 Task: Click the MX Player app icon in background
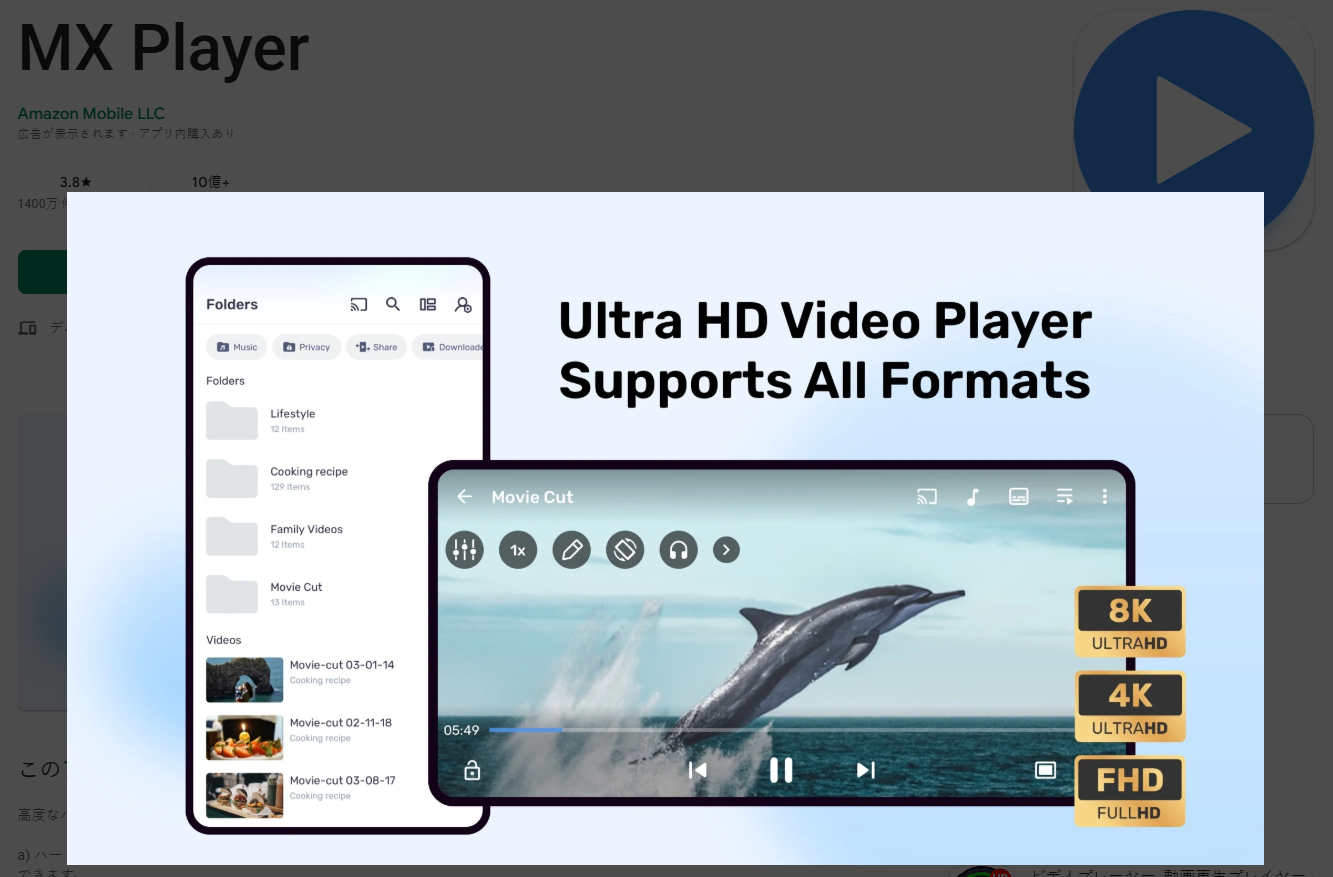[x=1194, y=130]
